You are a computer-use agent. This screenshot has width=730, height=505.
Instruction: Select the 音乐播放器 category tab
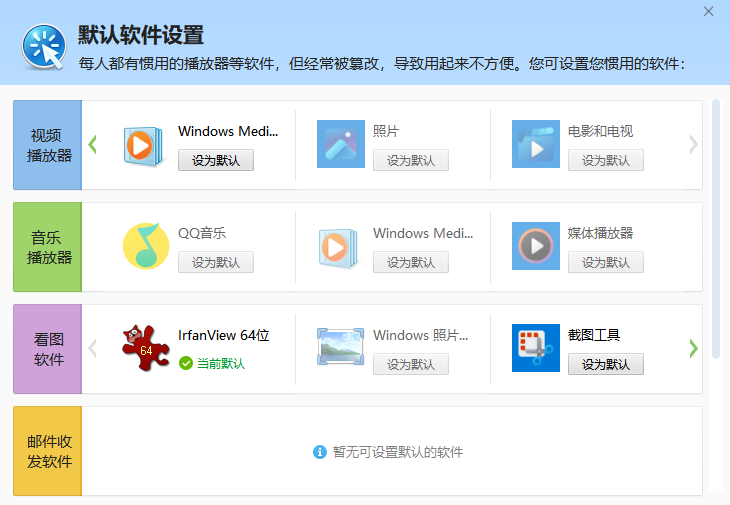click(x=47, y=247)
